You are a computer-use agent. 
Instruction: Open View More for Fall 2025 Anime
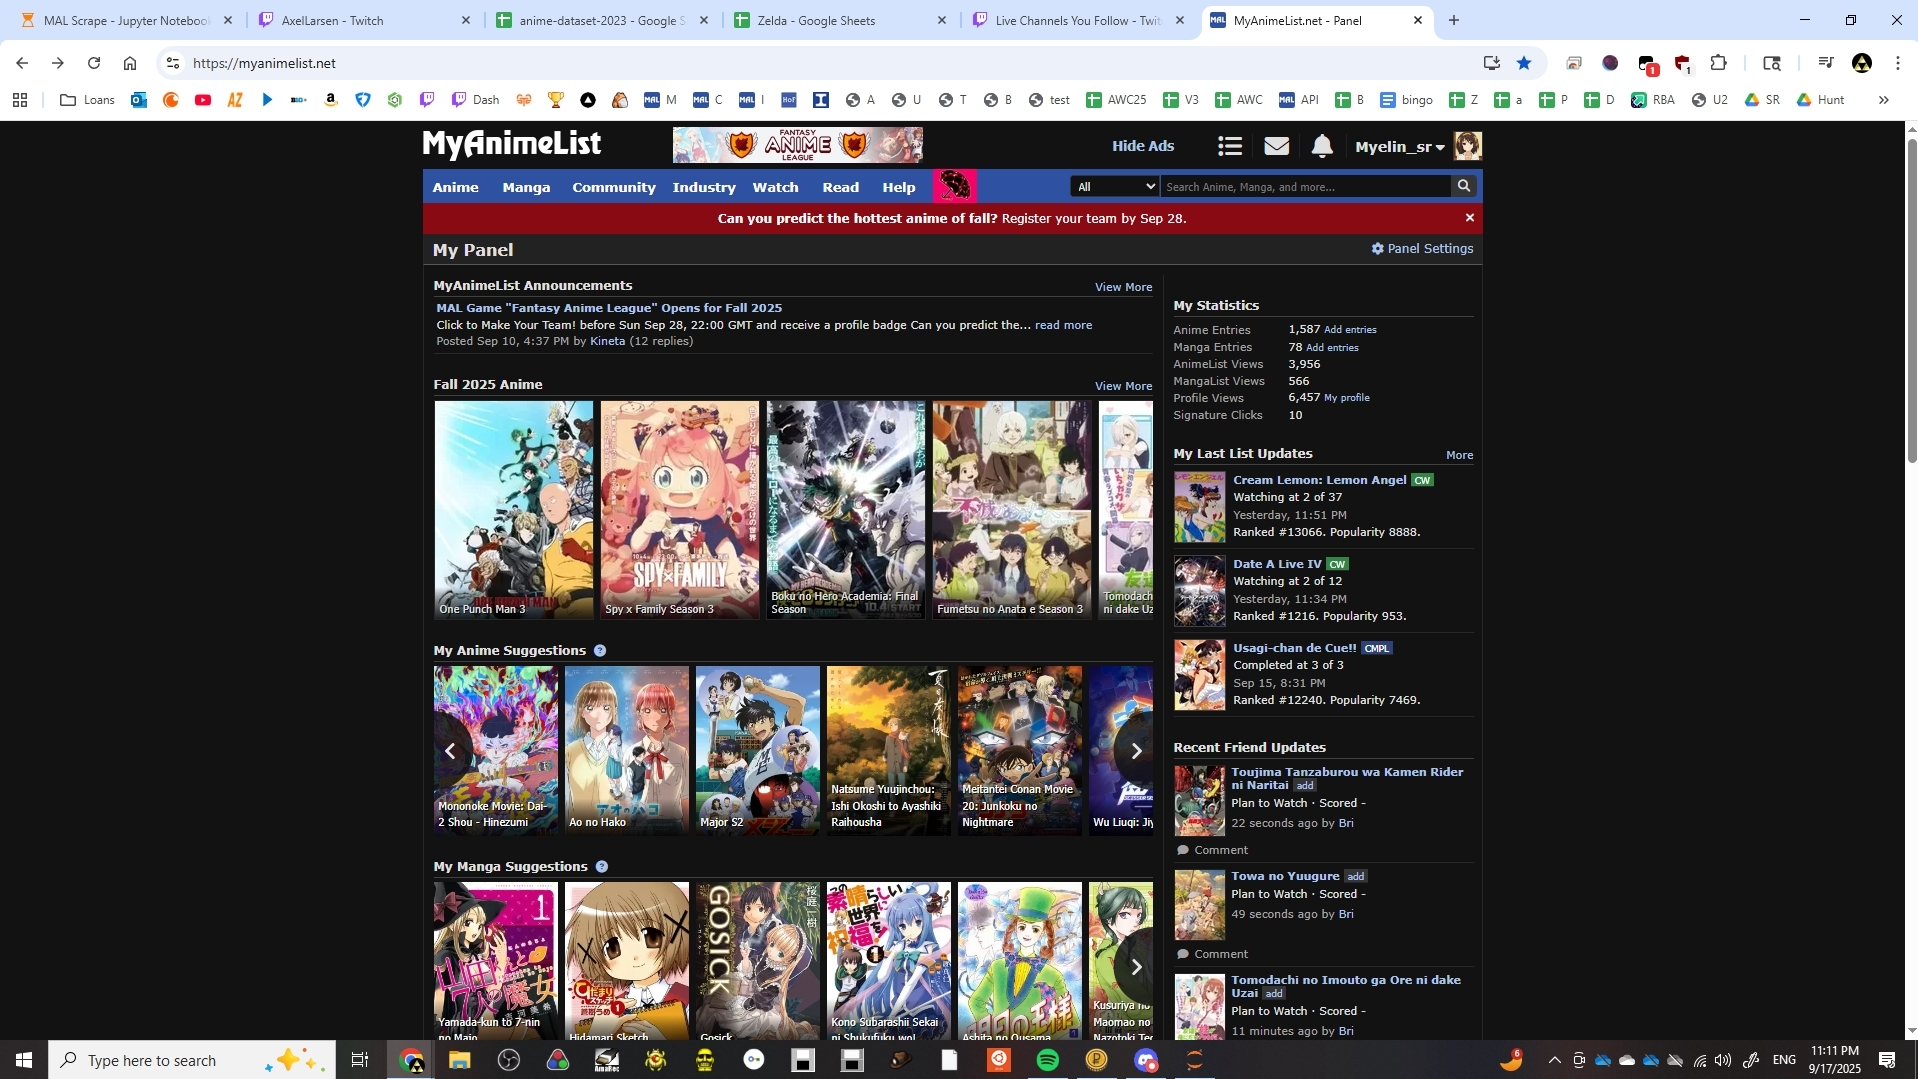pos(1123,386)
